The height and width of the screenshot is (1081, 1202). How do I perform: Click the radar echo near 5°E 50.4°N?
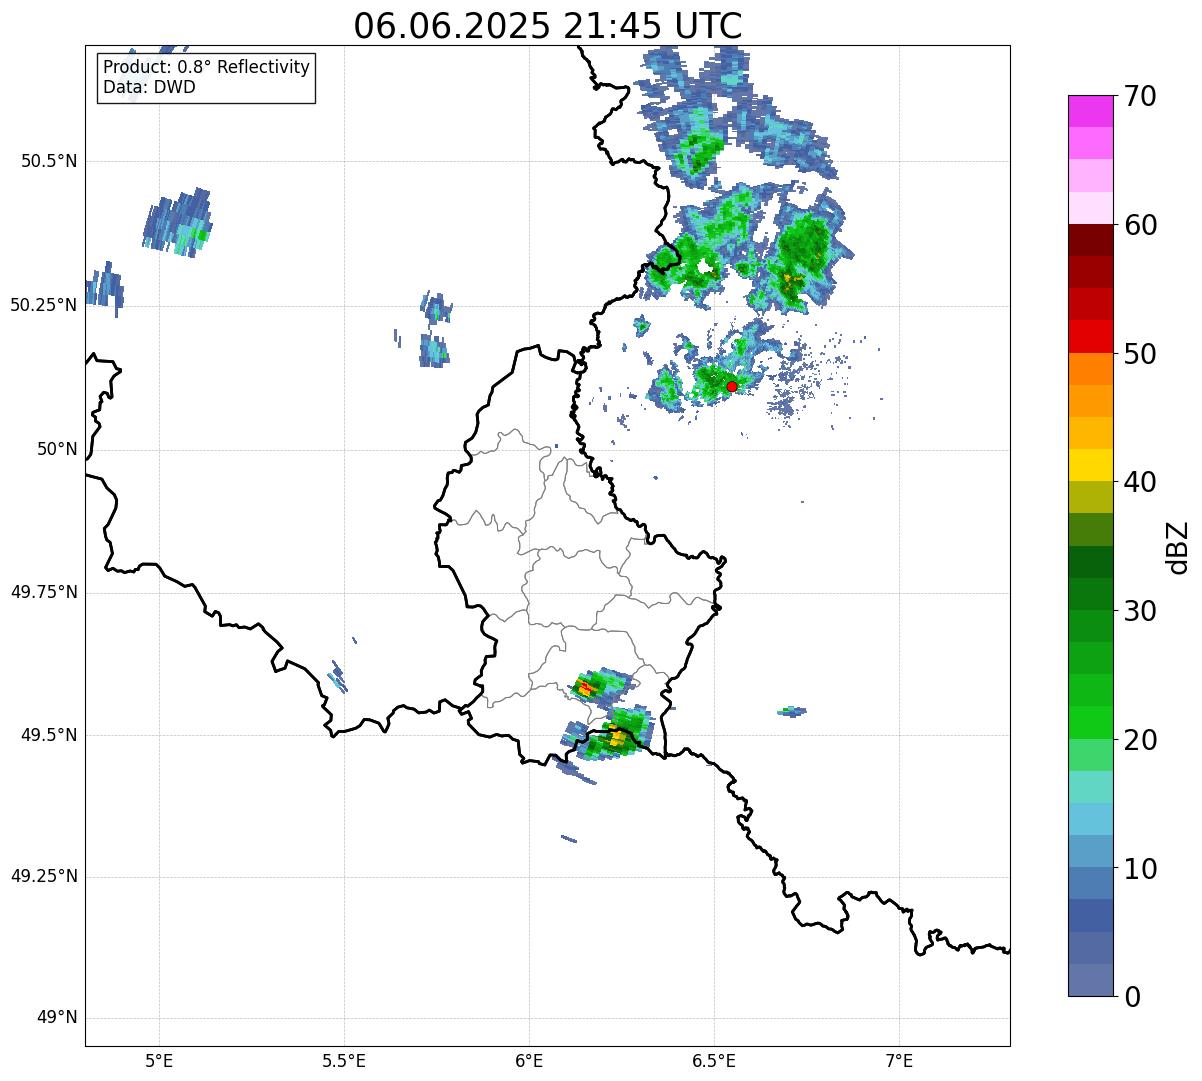(x=178, y=222)
